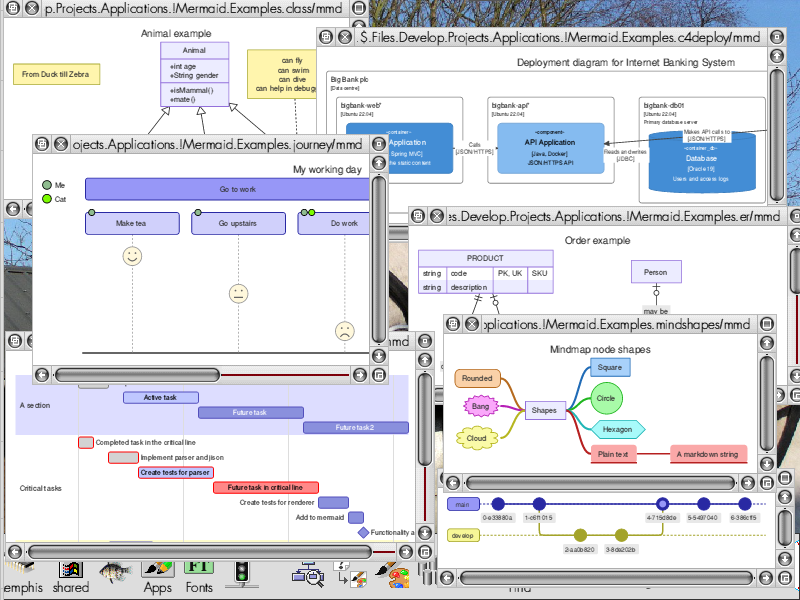Click the 'Active task' Gantt bar
Viewport: 800px width, 600px height.
point(161,397)
